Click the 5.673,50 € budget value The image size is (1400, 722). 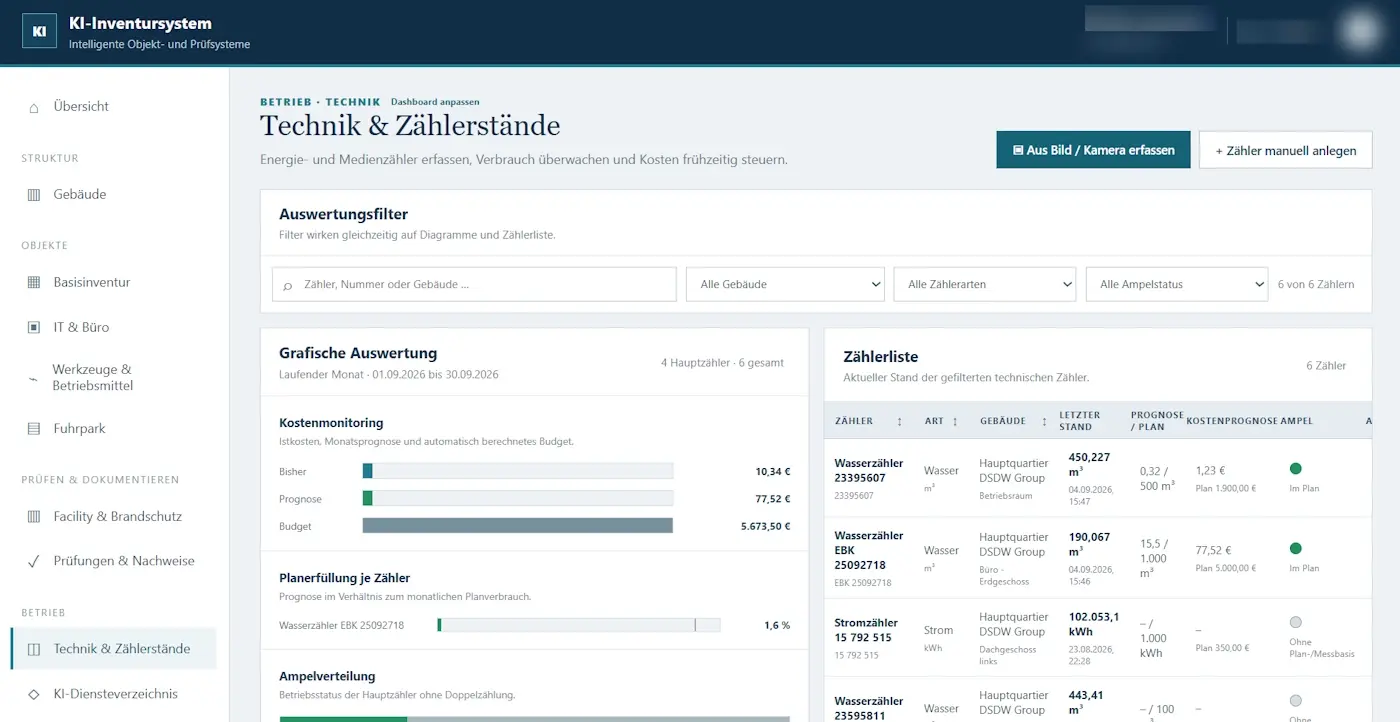point(765,526)
